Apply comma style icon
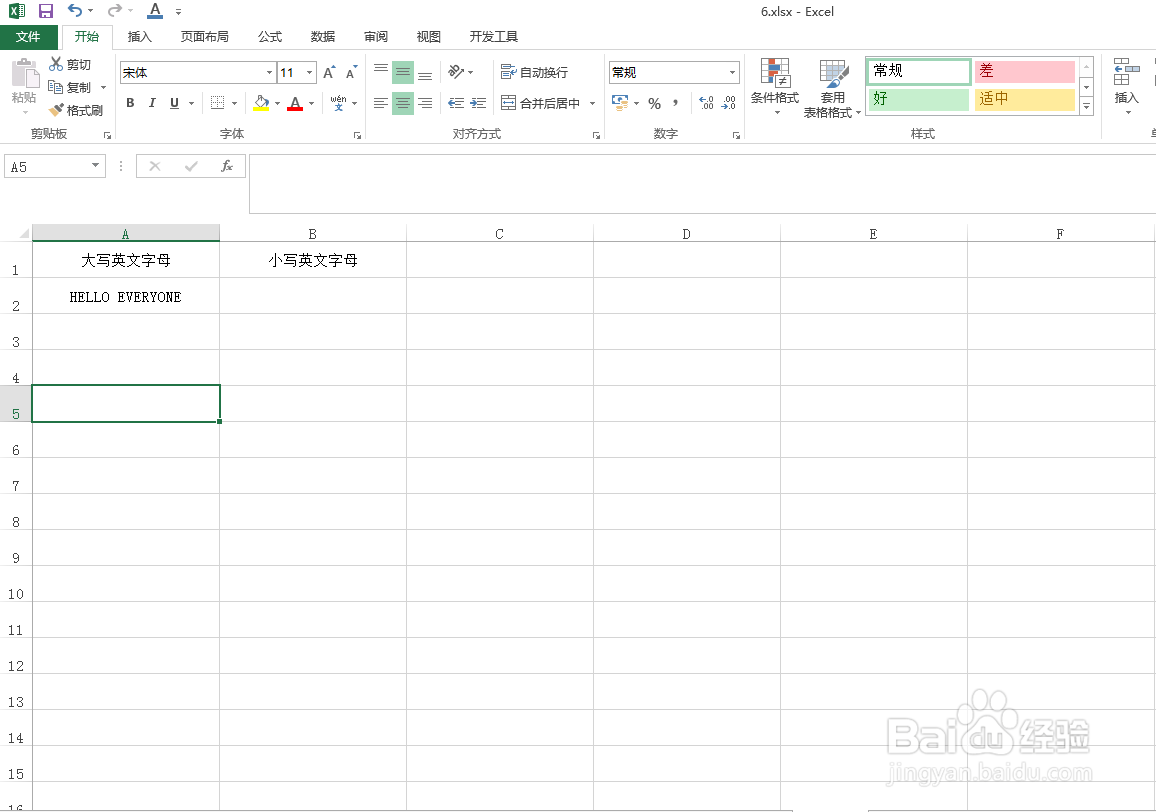 675,103
